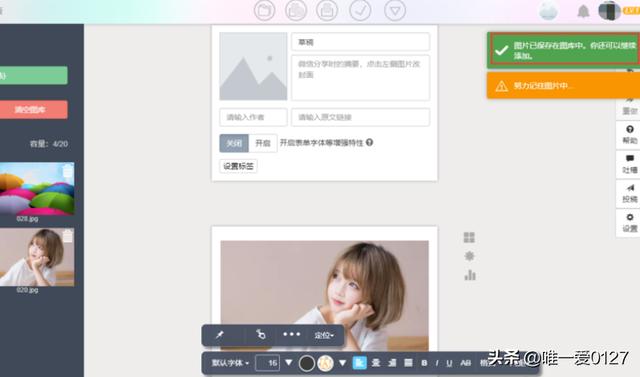Click the orange warning notification
The height and width of the screenshot is (377, 640).
pyautogui.click(x=563, y=85)
